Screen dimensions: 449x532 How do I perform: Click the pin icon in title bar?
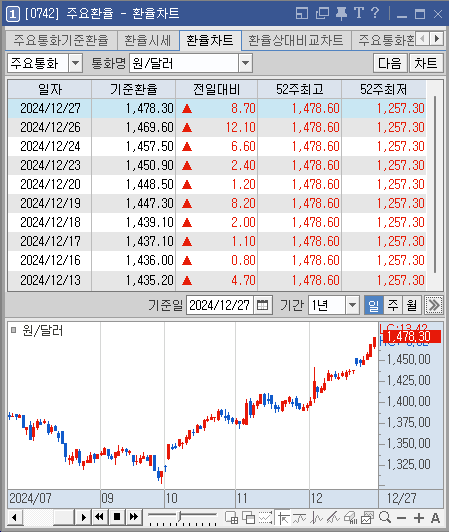point(341,14)
